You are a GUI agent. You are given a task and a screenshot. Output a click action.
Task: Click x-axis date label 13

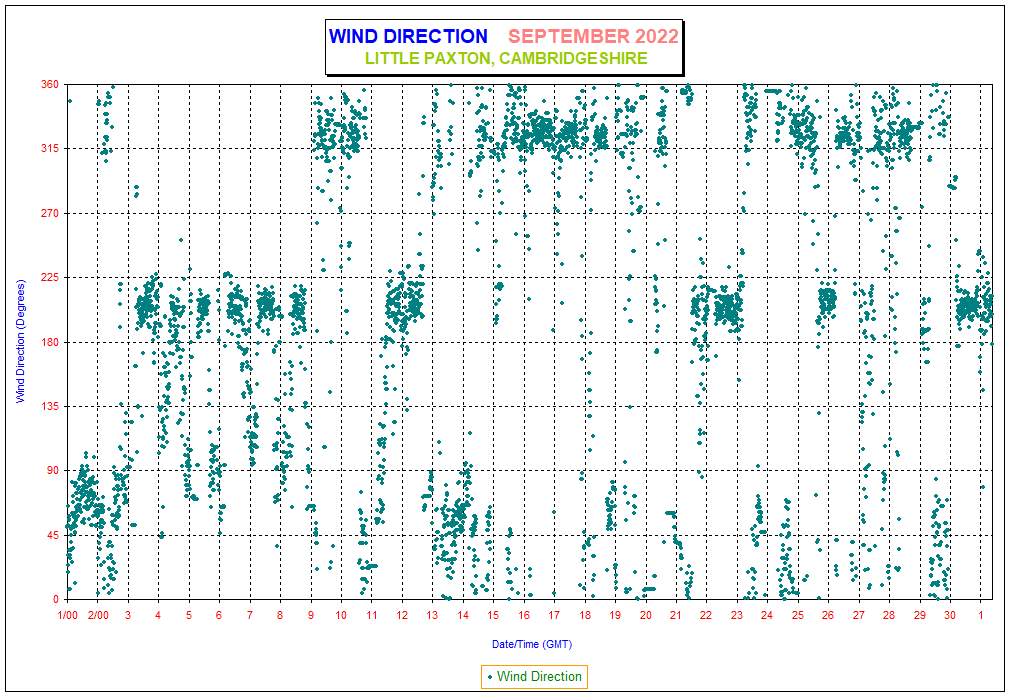pyautogui.click(x=432, y=616)
